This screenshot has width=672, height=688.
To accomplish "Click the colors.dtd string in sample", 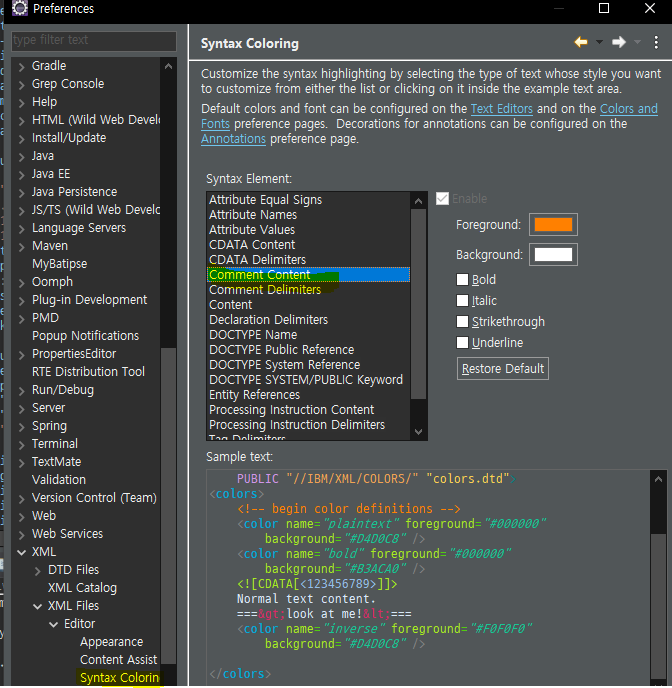I will (x=468, y=478).
